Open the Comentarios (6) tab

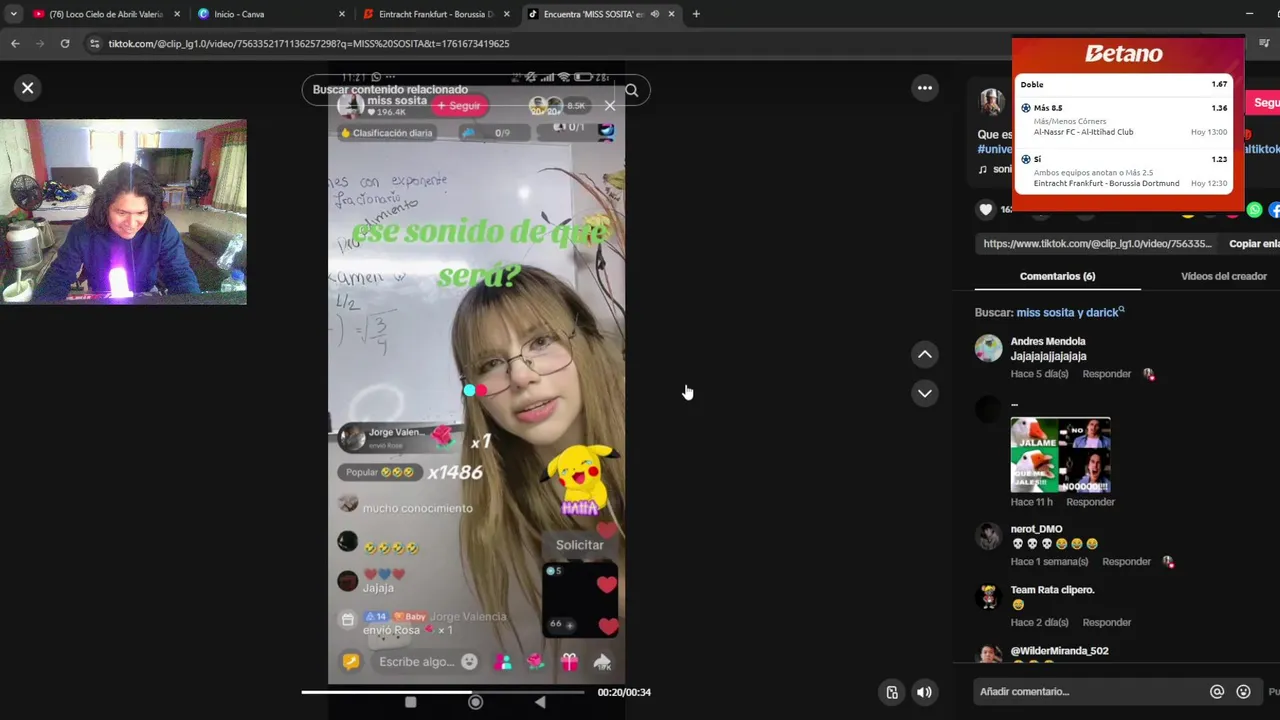coord(1057,276)
